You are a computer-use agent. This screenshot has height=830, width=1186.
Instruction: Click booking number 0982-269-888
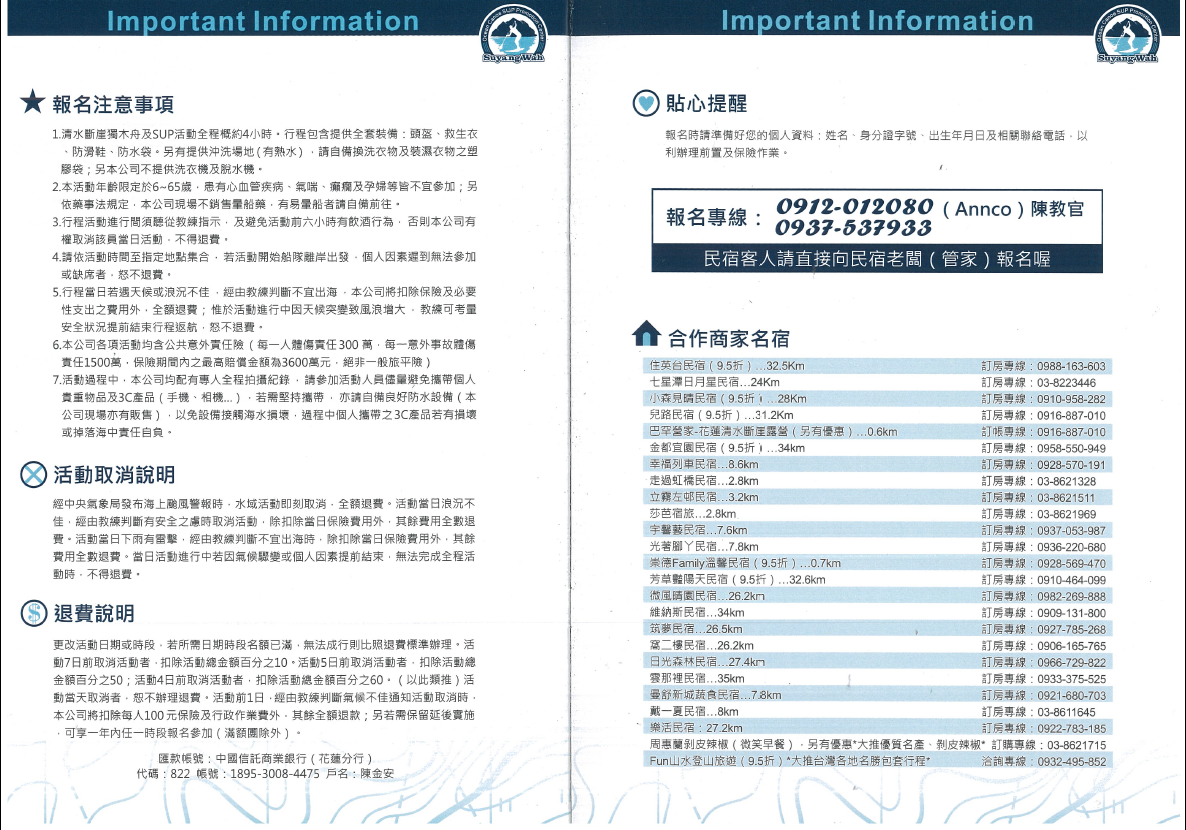pos(1071,597)
